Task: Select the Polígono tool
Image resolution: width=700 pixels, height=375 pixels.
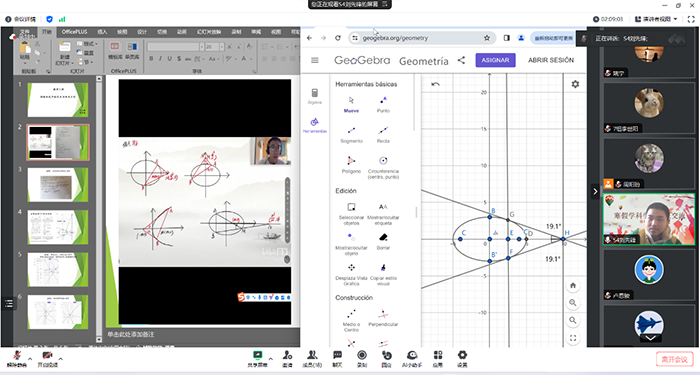Action: tap(351, 165)
